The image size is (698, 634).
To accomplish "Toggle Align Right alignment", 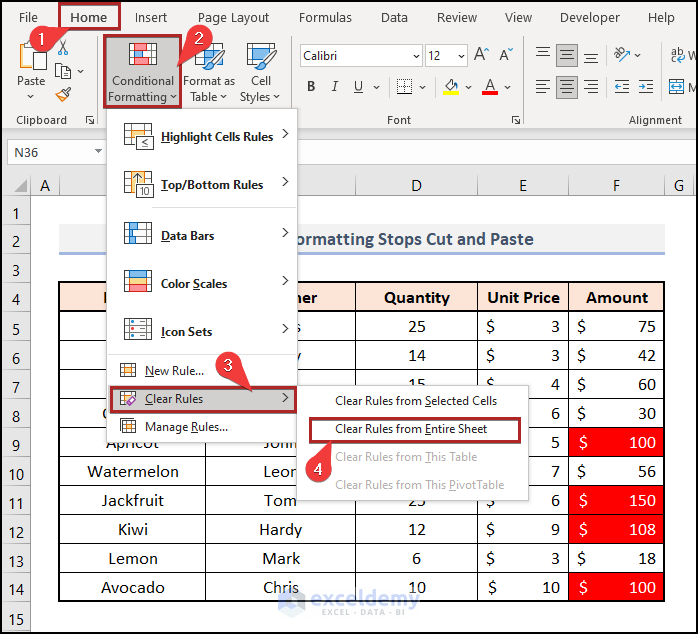I will tap(591, 87).
